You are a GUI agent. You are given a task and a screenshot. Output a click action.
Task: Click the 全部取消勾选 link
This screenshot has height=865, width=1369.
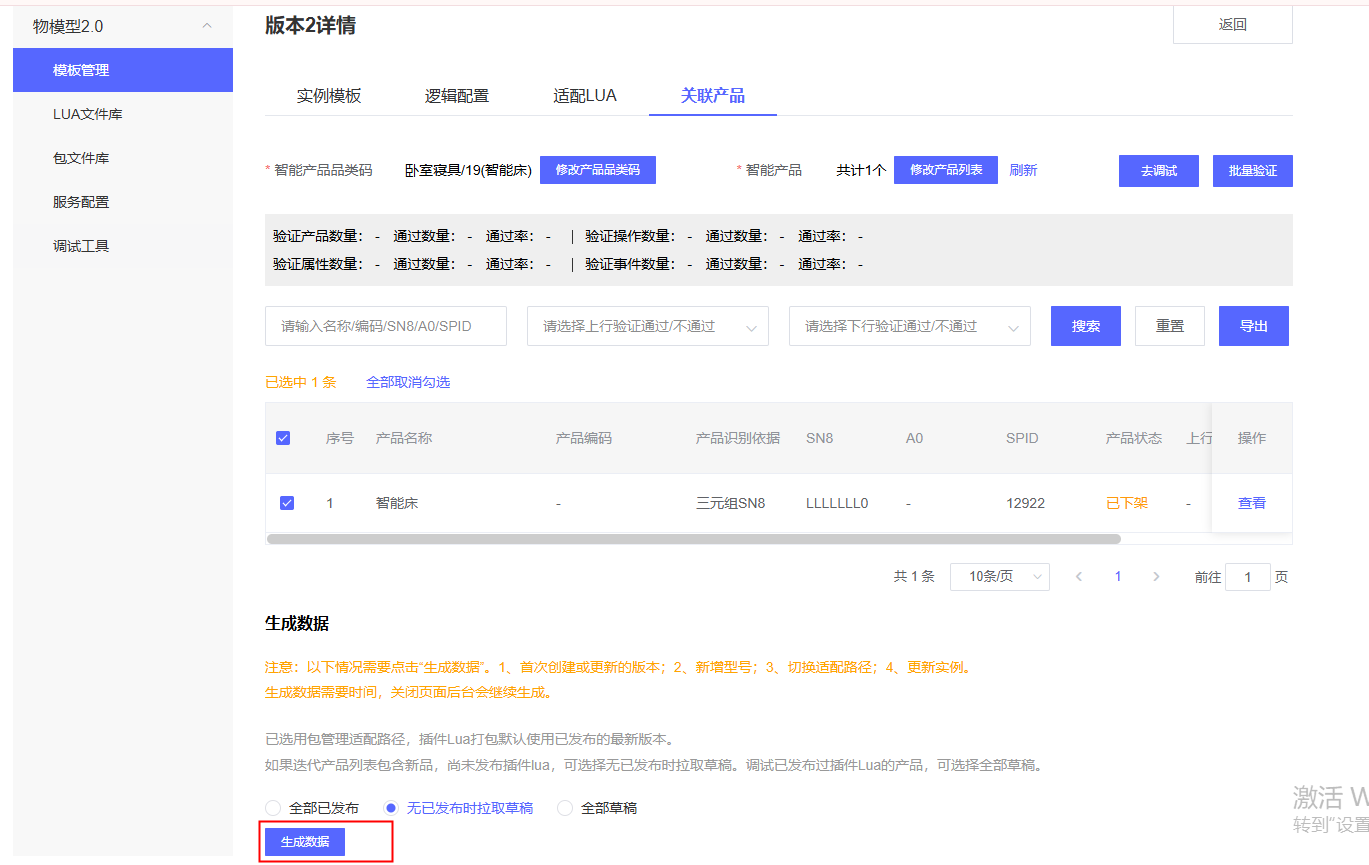pyautogui.click(x=408, y=382)
